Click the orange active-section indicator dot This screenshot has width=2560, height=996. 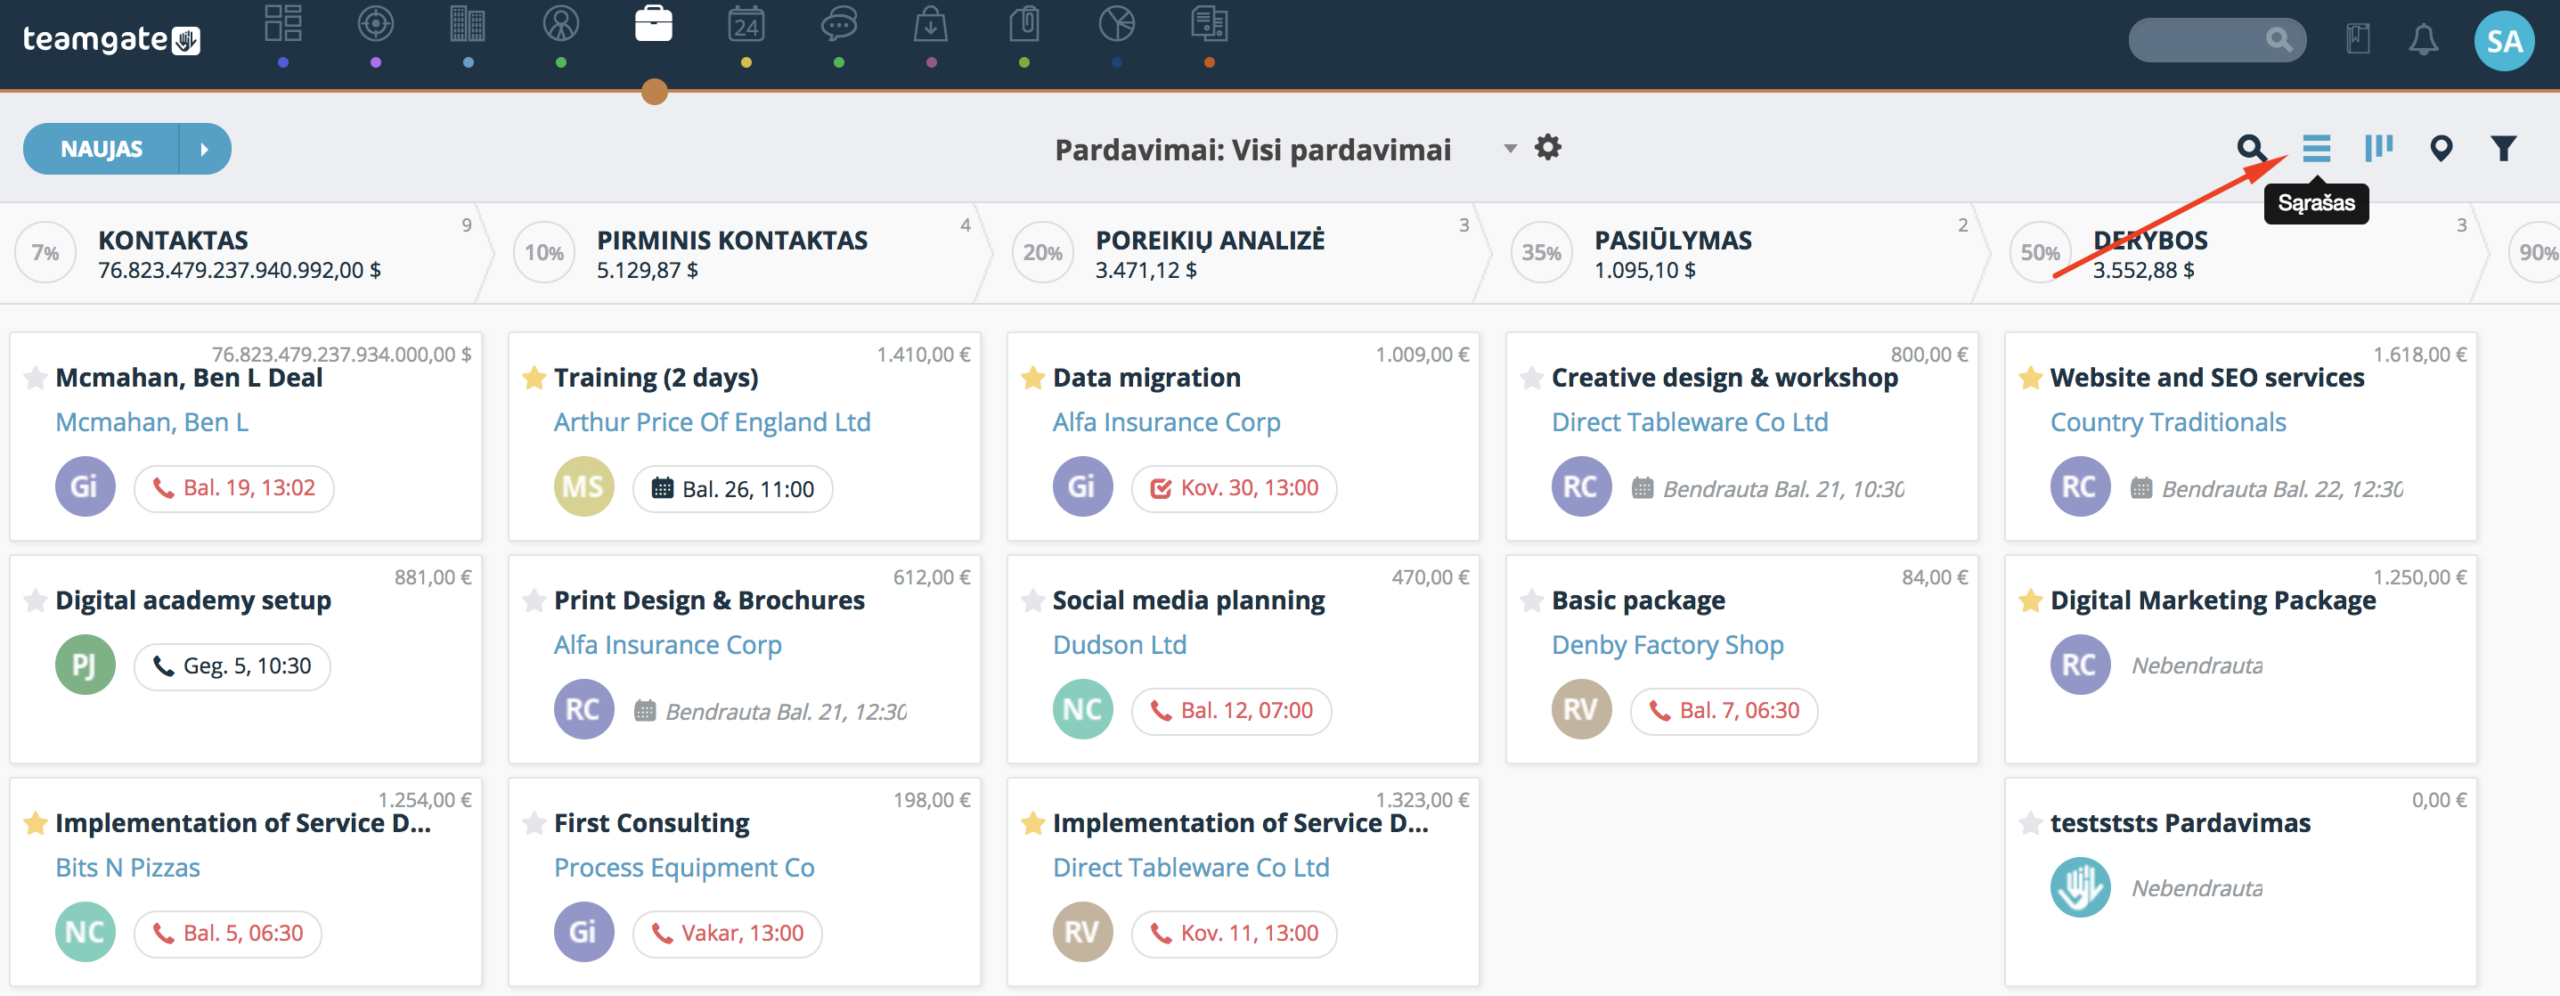click(654, 92)
